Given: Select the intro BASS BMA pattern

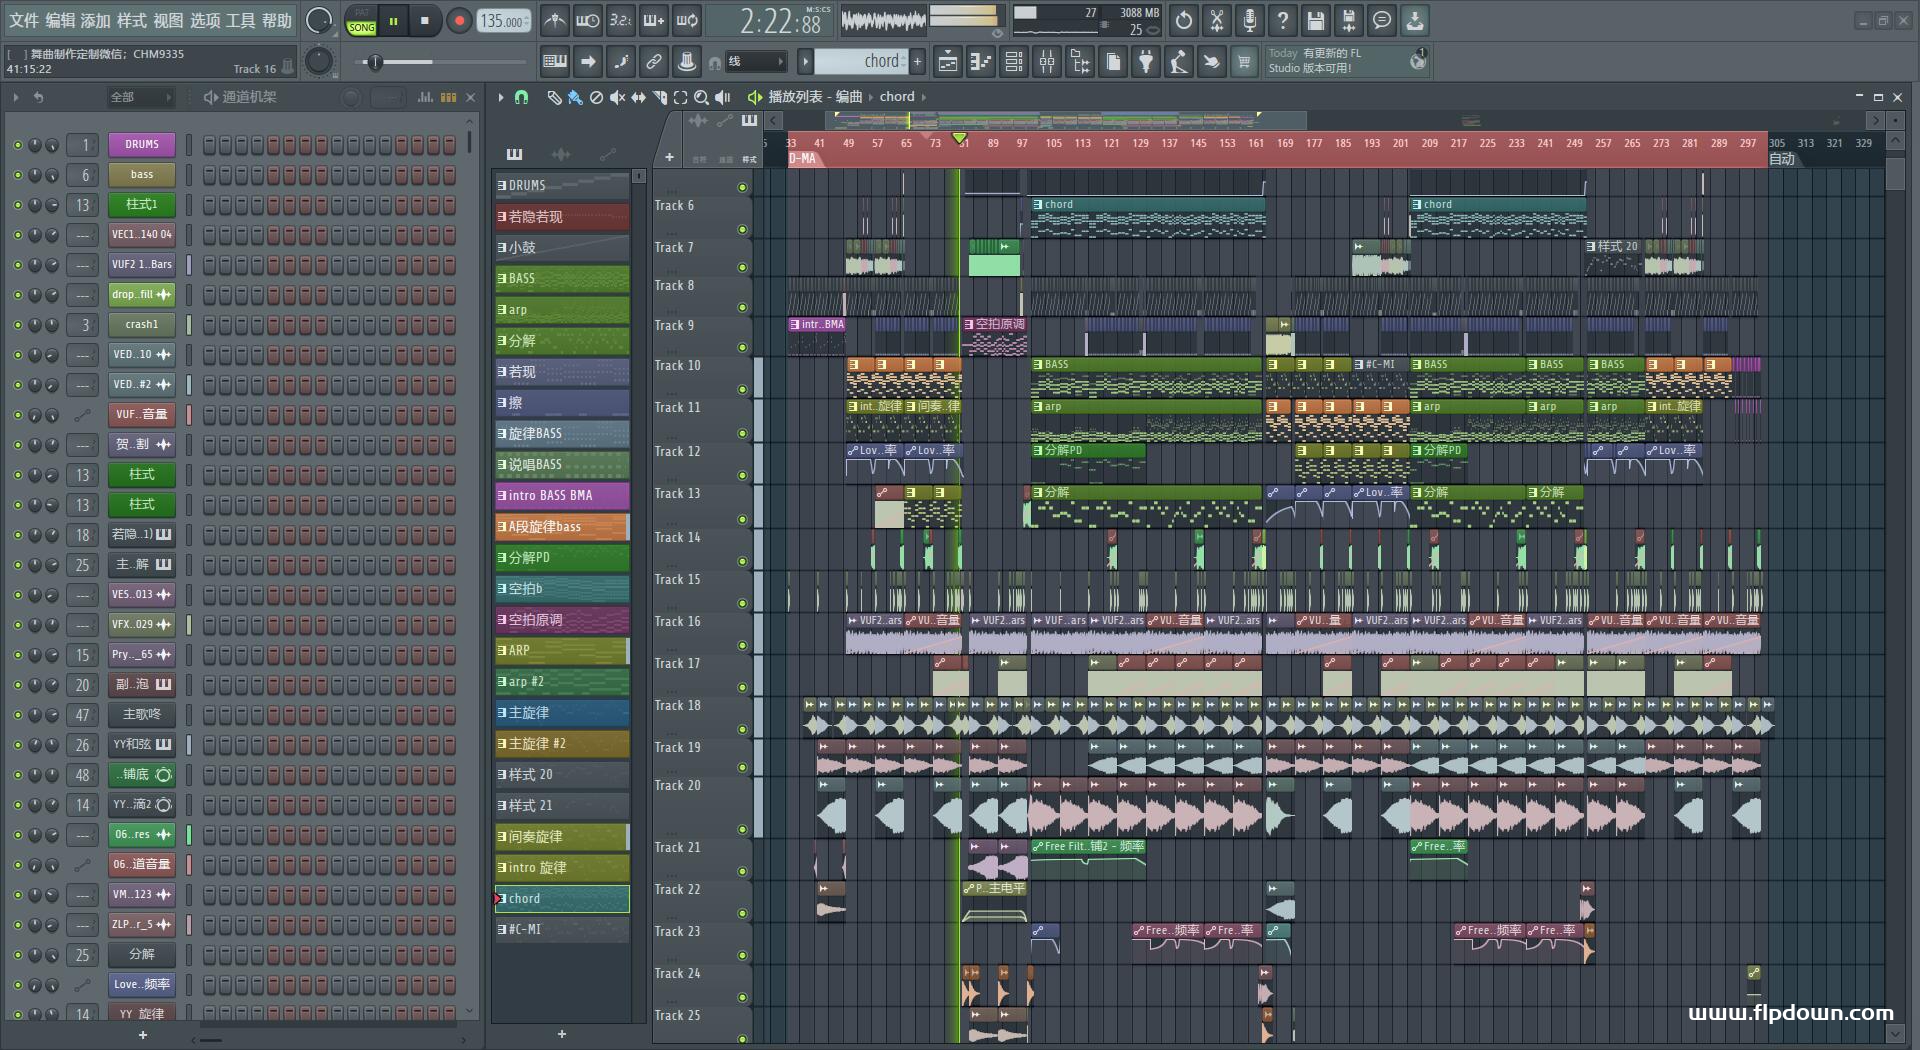Looking at the screenshot, I should [562, 495].
